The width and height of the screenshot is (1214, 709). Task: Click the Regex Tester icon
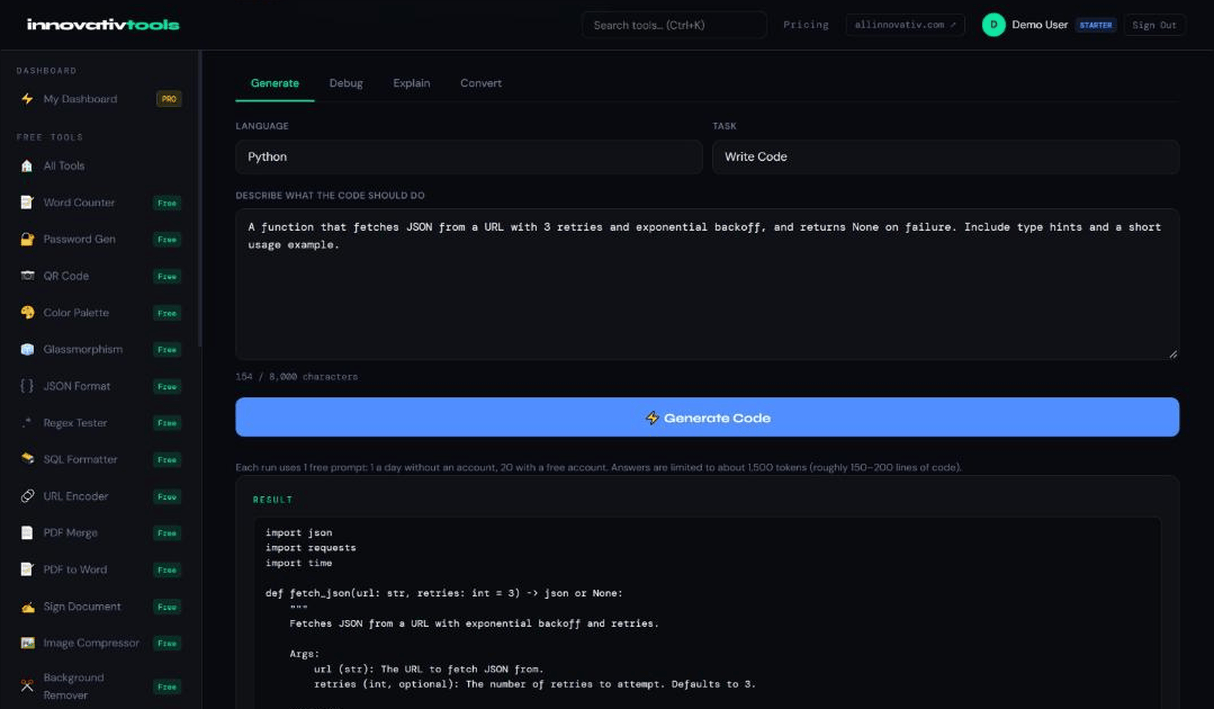click(27, 423)
